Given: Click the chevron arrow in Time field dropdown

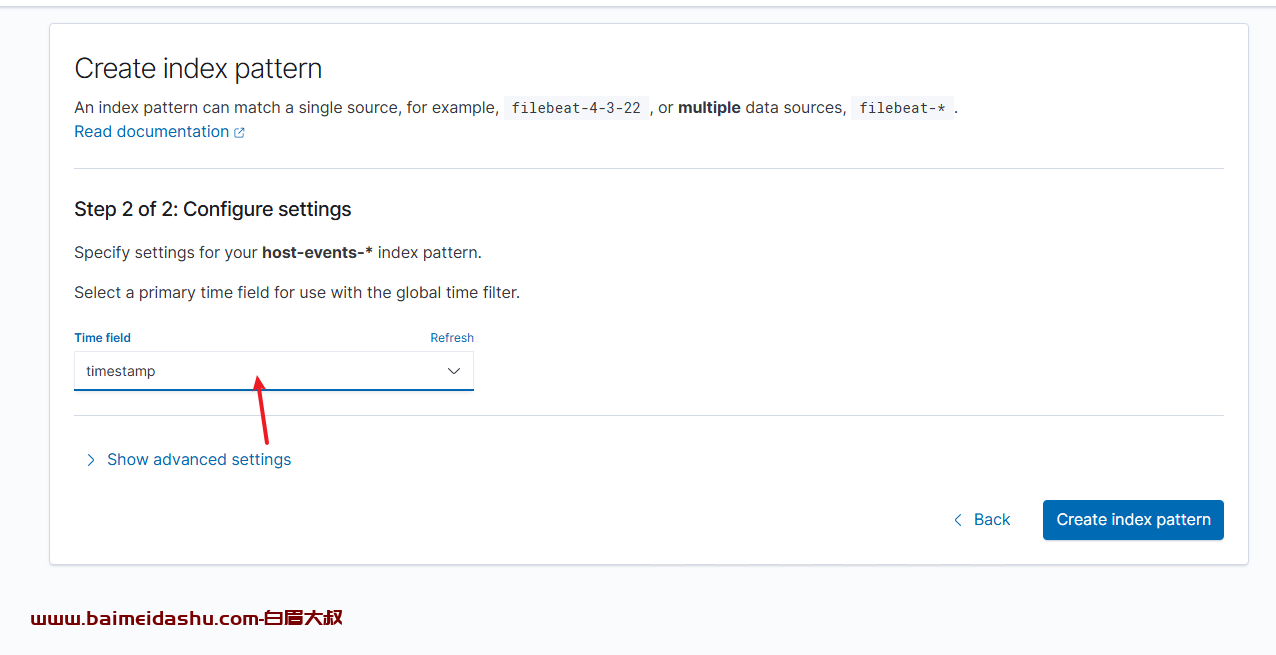Looking at the screenshot, I should pos(454,371).
